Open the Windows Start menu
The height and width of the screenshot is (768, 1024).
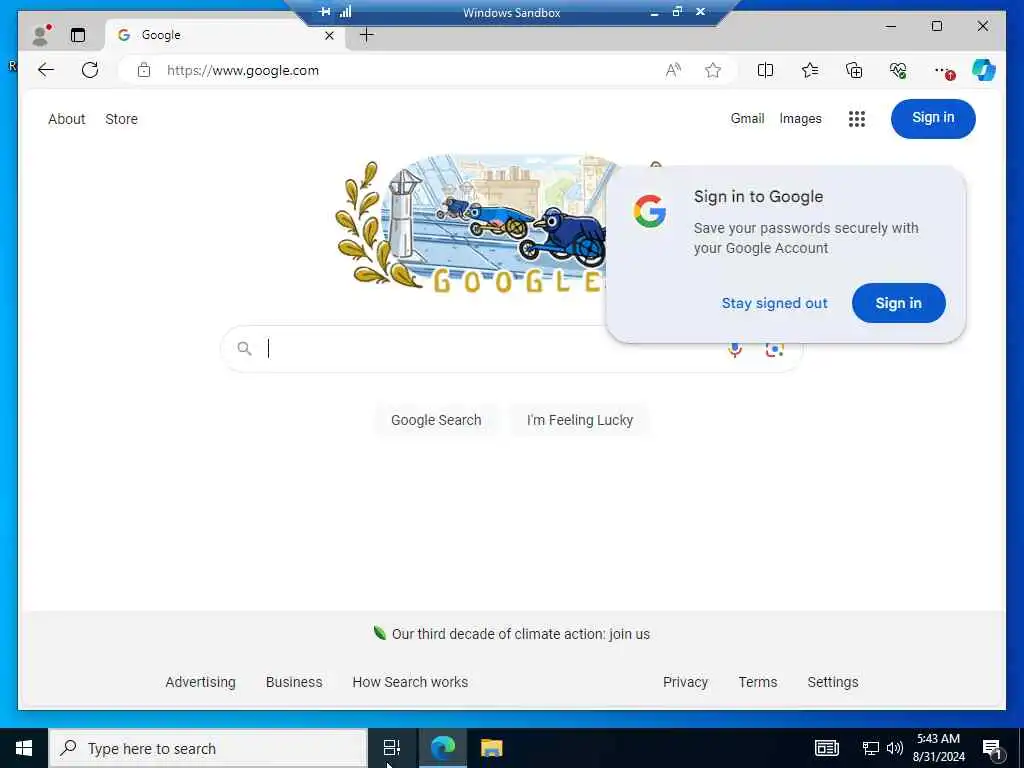click(x=24, y=748)
